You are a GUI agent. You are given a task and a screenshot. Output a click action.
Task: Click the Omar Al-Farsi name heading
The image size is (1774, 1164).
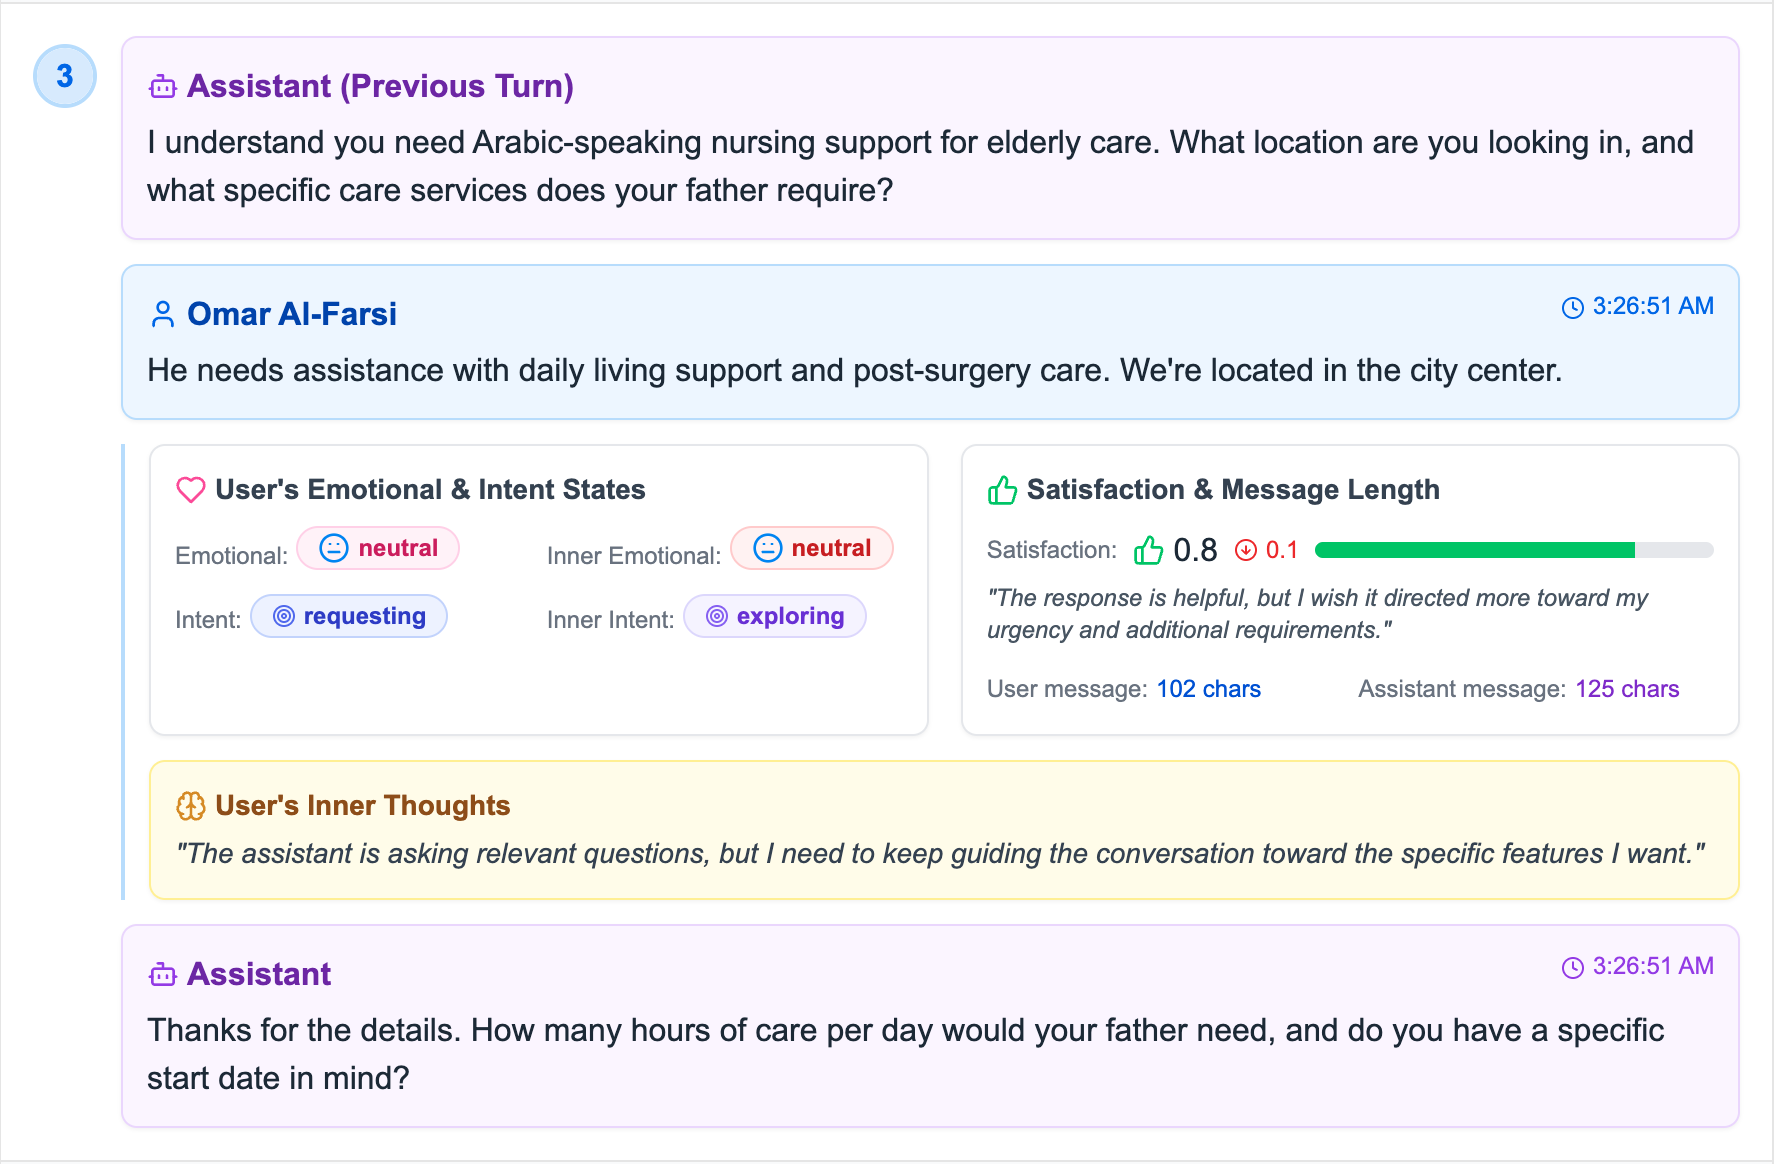point(292,315)
